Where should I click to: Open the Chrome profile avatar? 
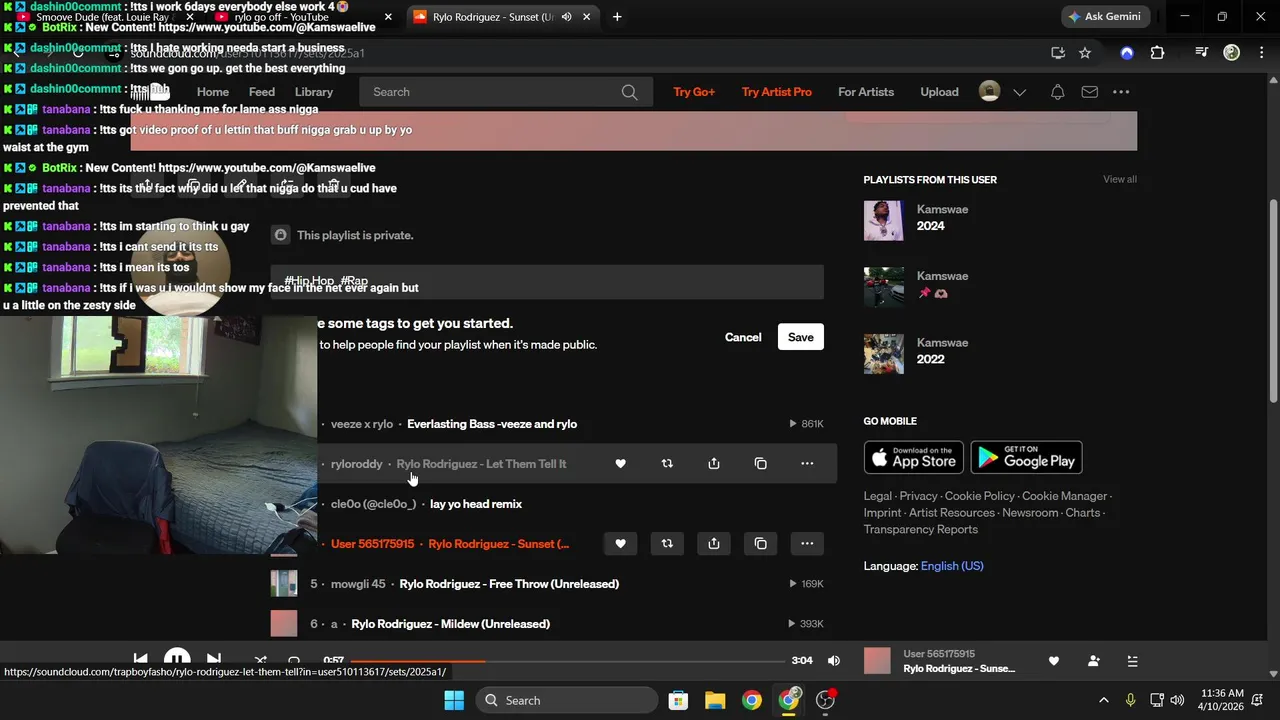pos(1232,53)
